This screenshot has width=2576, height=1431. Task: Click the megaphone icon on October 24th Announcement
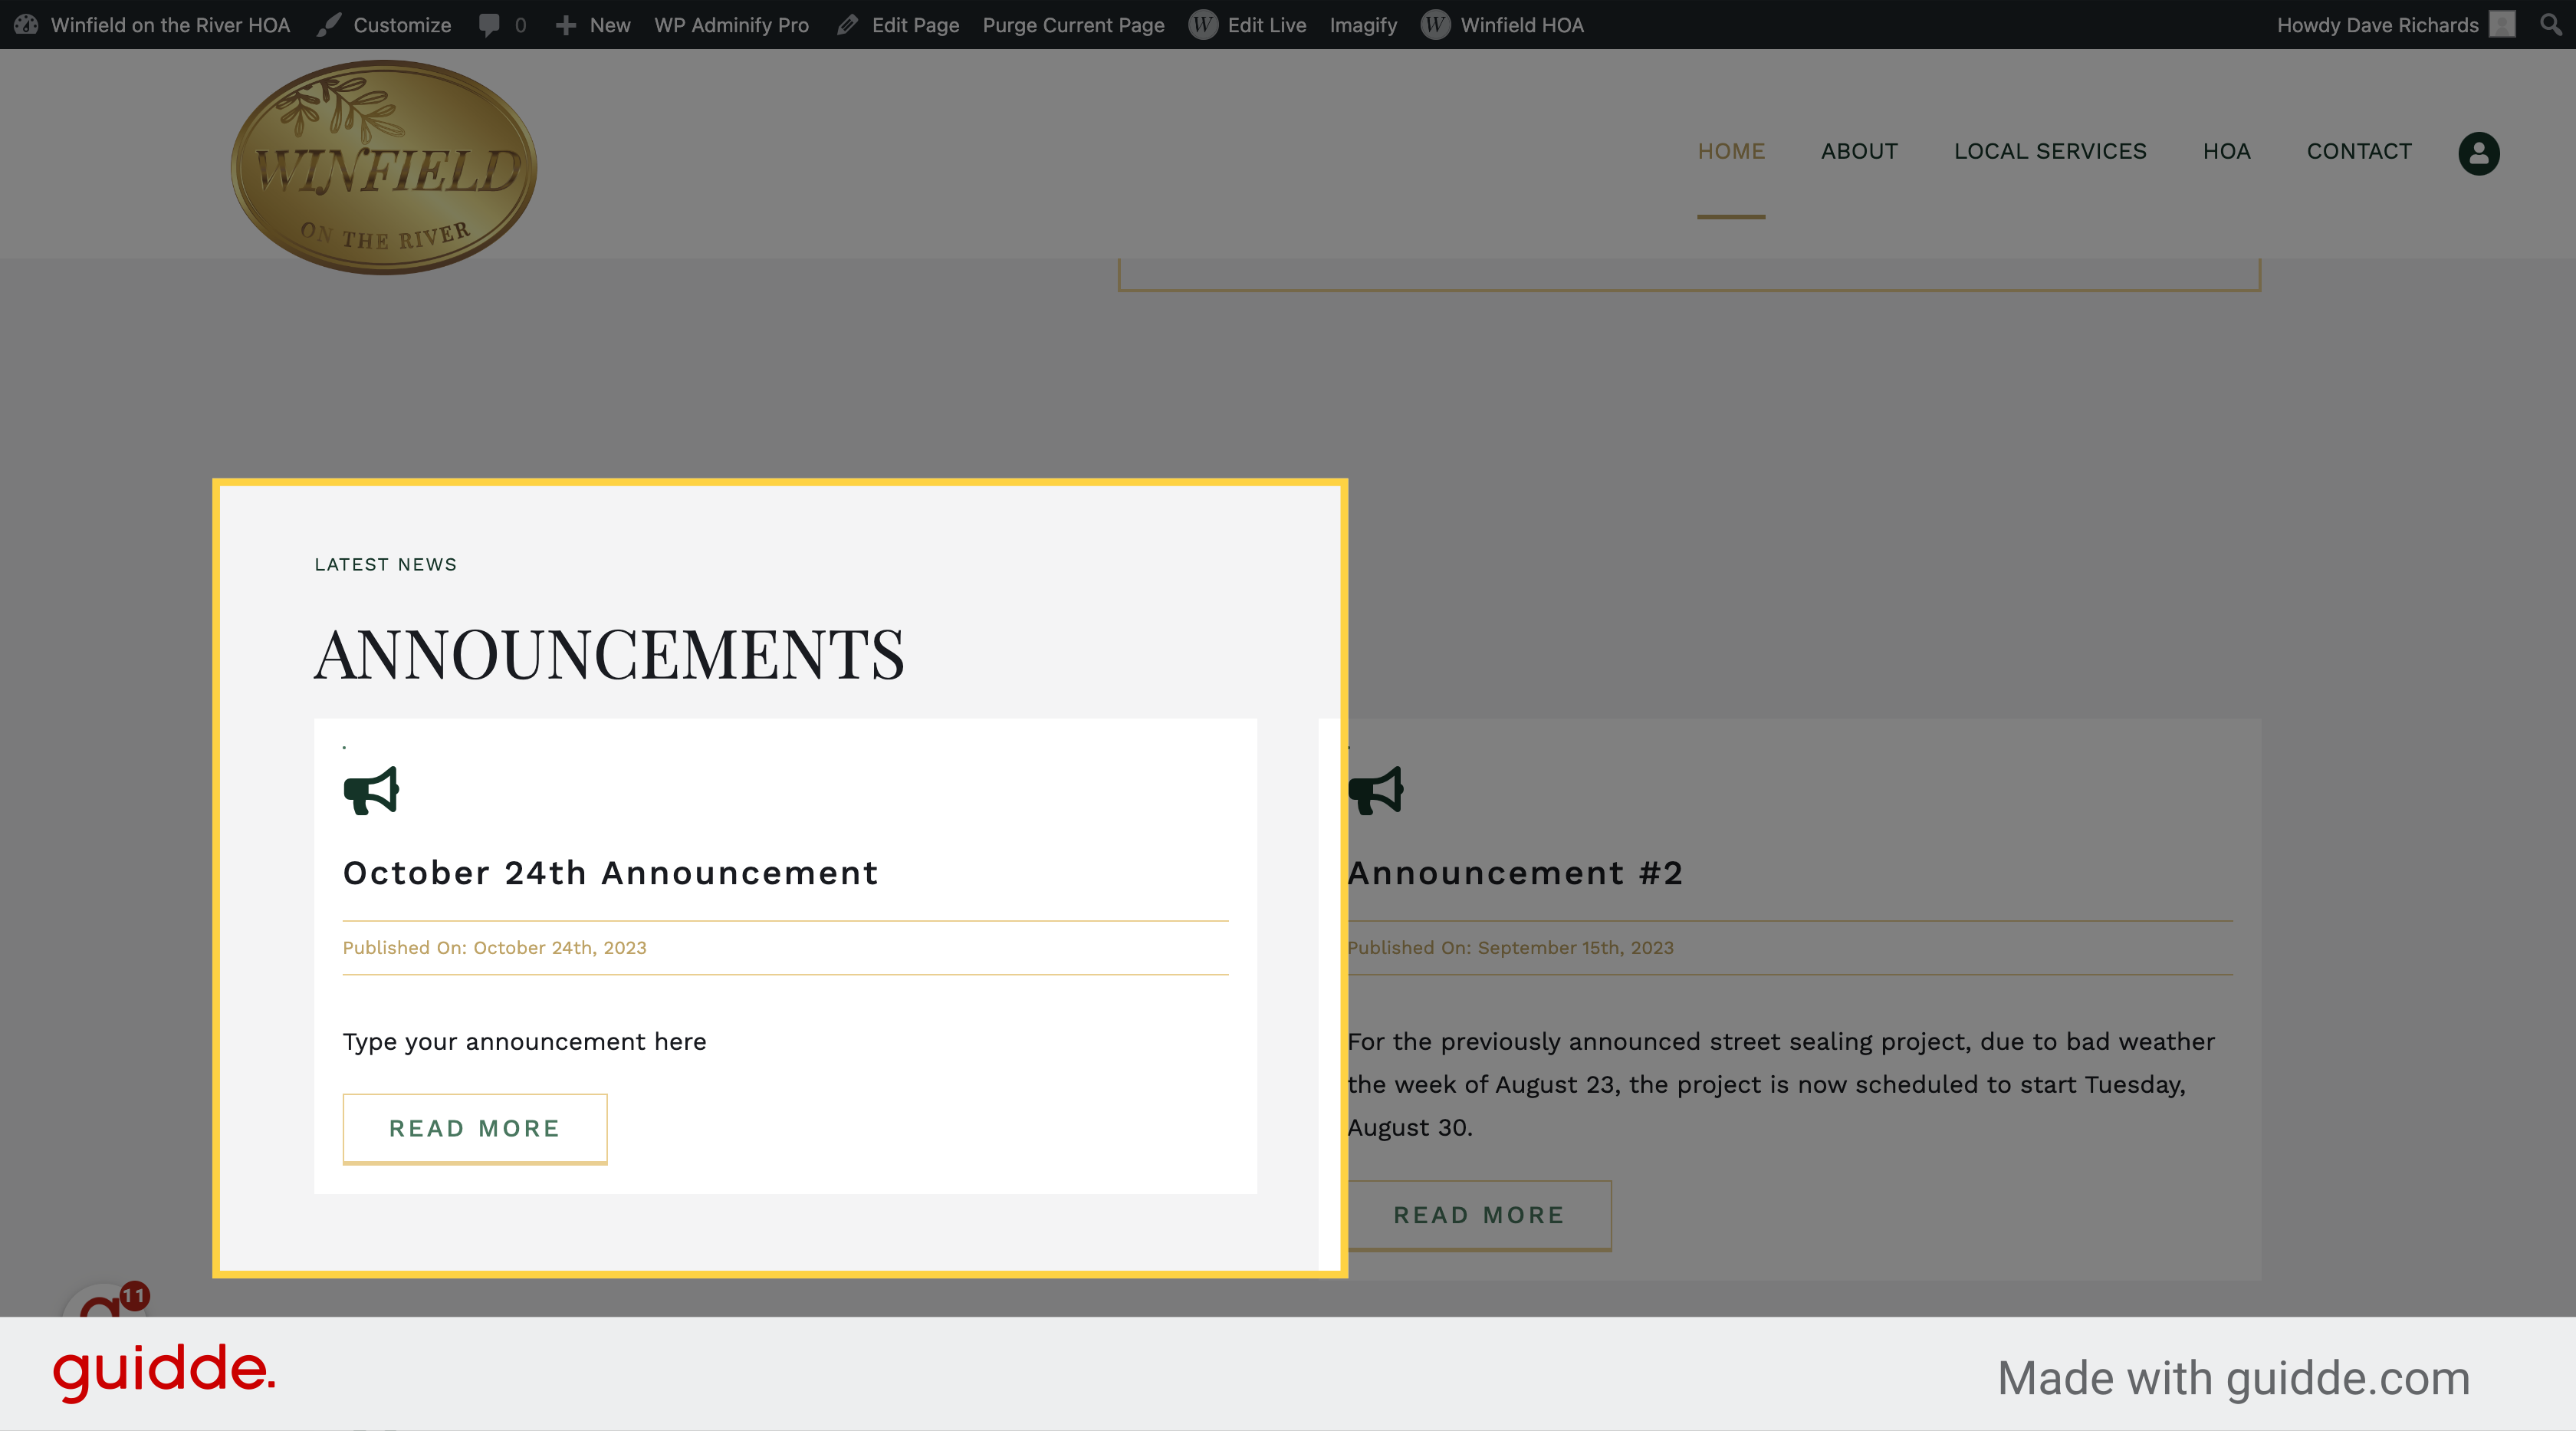pos(371,791)
